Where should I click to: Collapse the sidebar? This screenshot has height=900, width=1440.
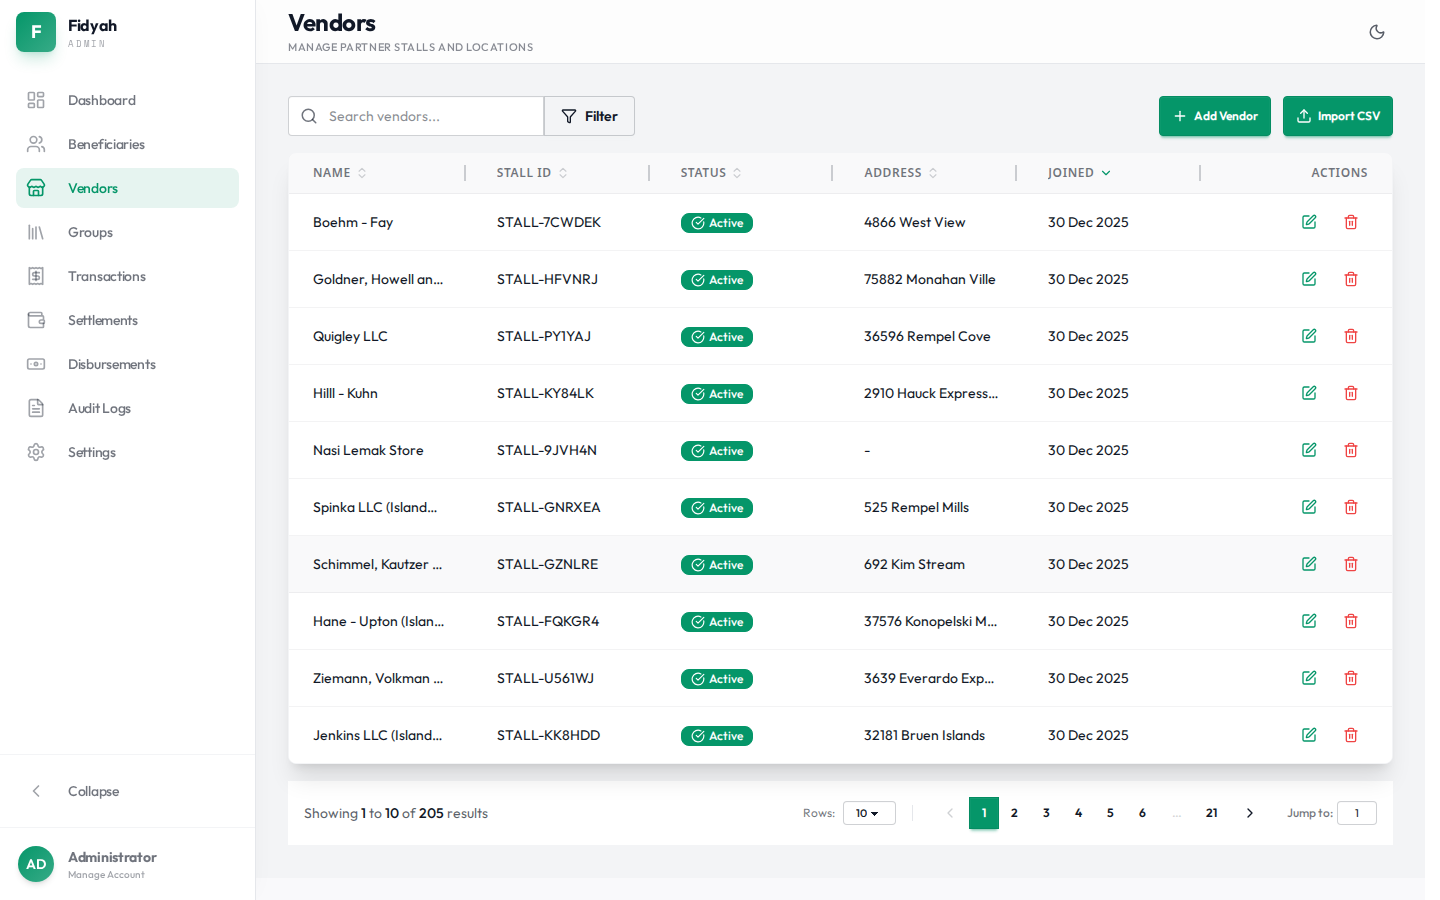click(93, 791)
